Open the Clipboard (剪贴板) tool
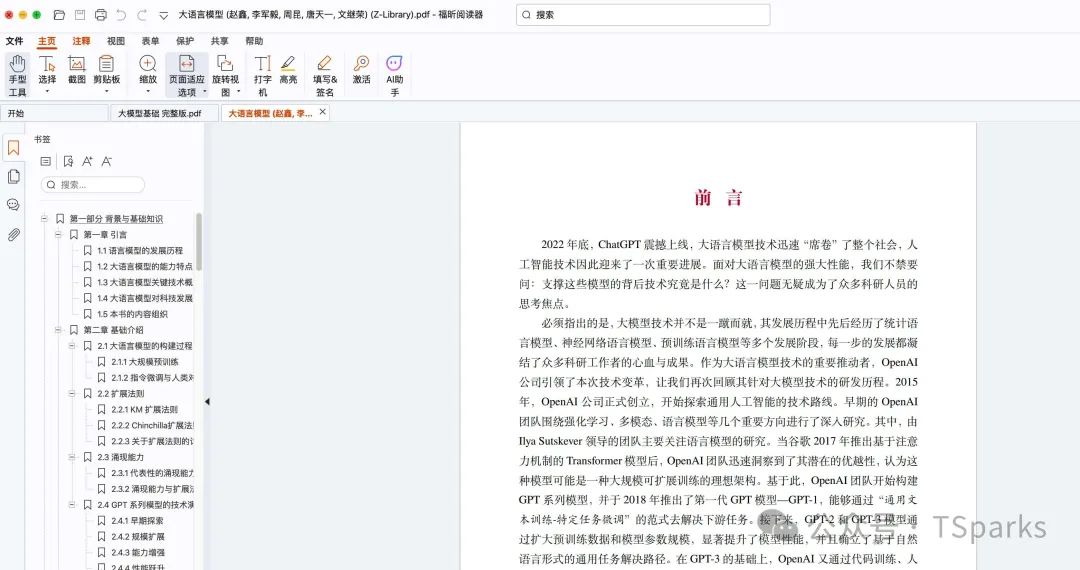Image resolution: width=1080 pixels, height=570 pixels. coord(106,70)
